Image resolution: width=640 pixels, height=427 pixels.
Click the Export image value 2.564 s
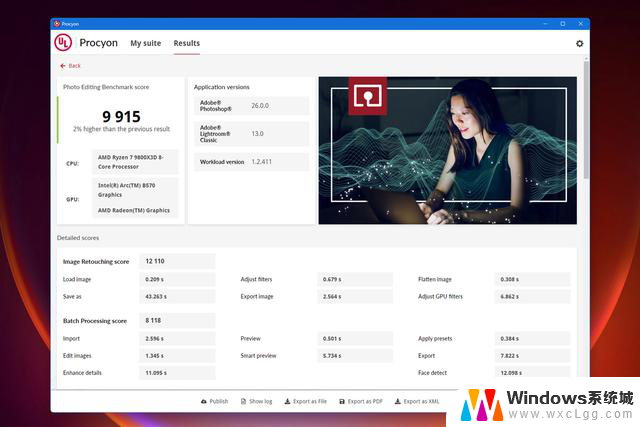click(x=355, y=297)
